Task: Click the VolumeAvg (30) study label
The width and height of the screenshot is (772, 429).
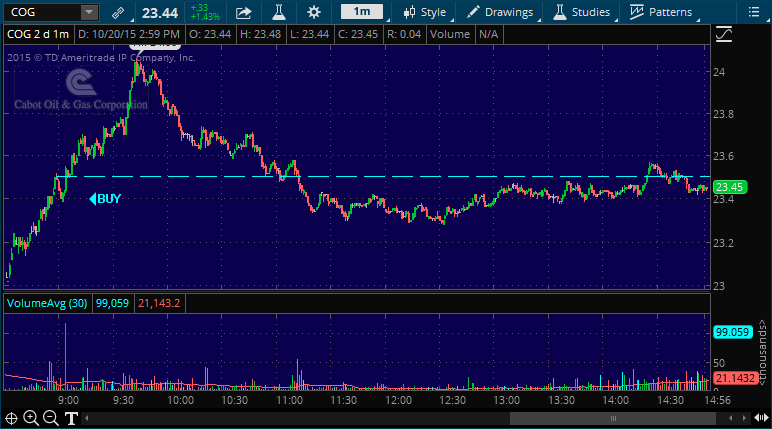Action: [x=47, y=303]
